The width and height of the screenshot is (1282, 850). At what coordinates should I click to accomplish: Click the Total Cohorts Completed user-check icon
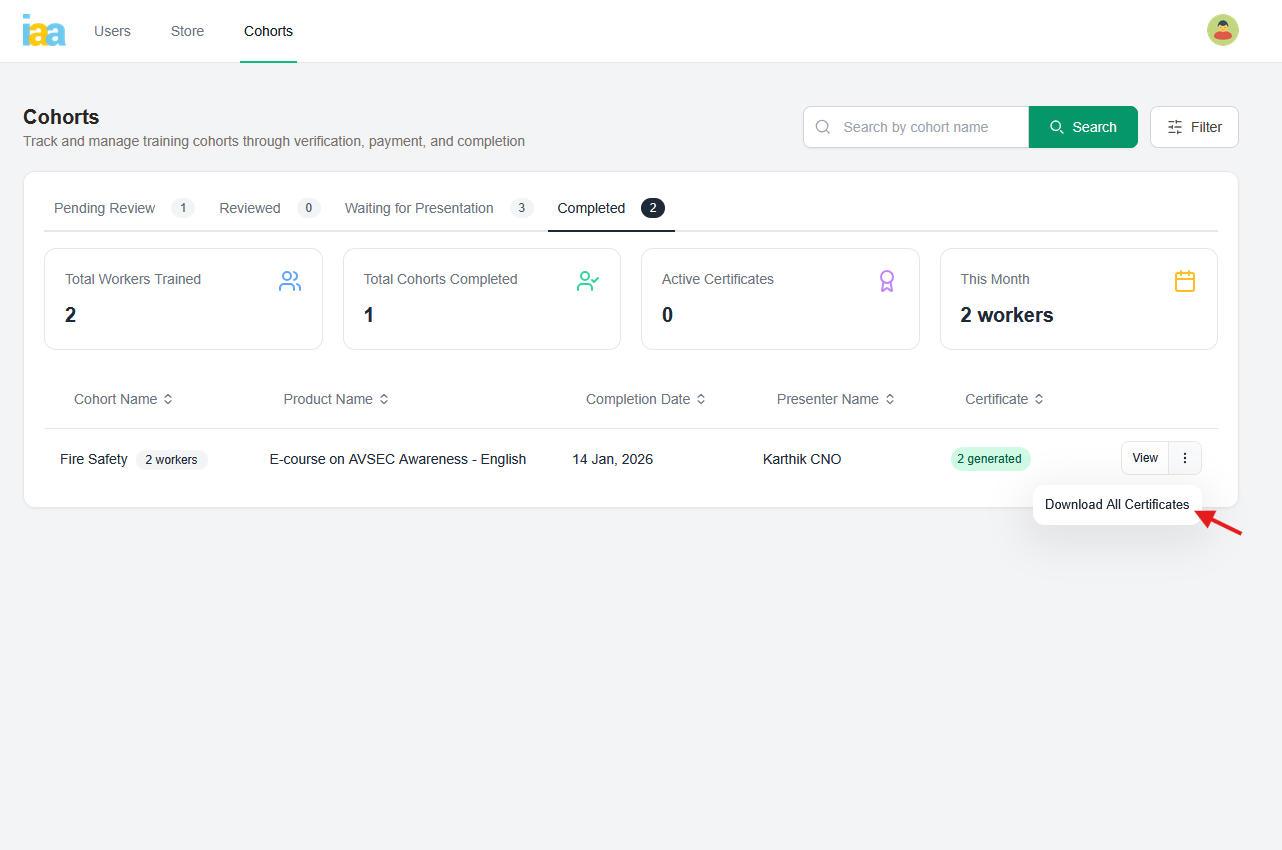(588, 281)
